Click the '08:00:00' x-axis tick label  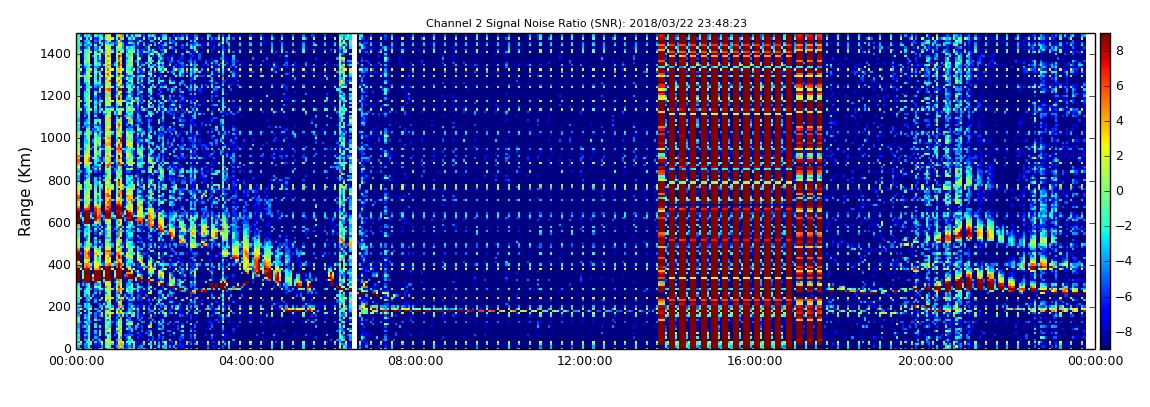(415, 361)
